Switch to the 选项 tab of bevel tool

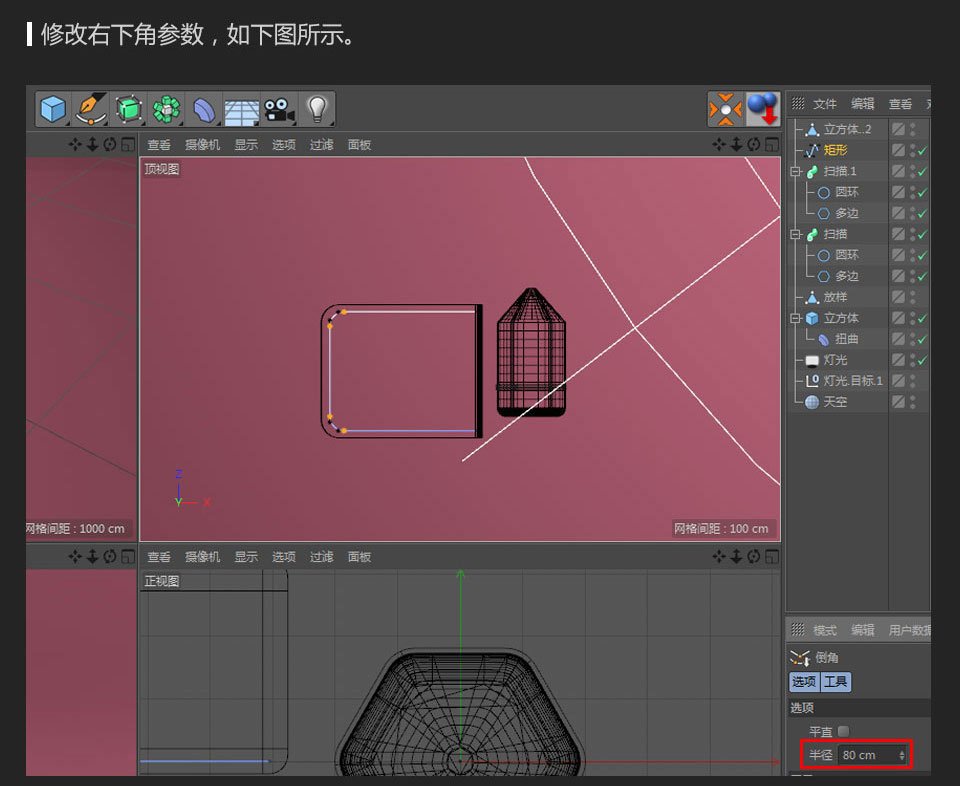pos(804,682)
